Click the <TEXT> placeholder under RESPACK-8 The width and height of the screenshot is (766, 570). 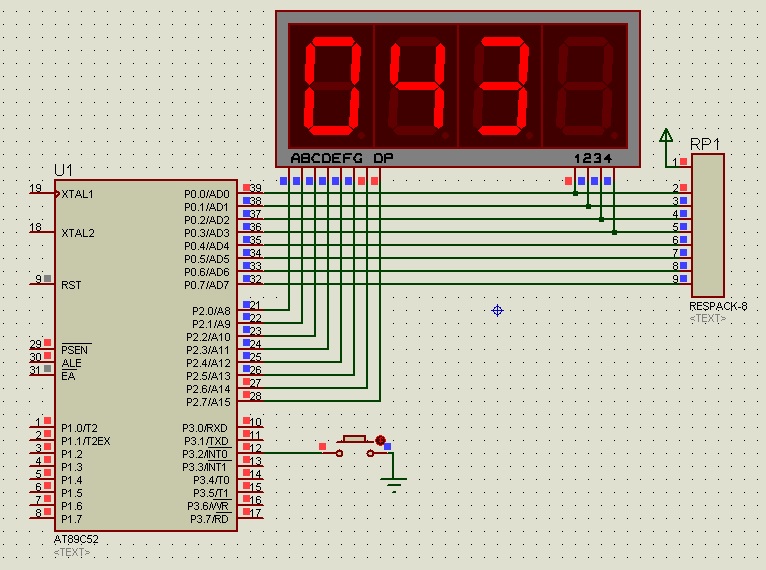pos(708,318)
